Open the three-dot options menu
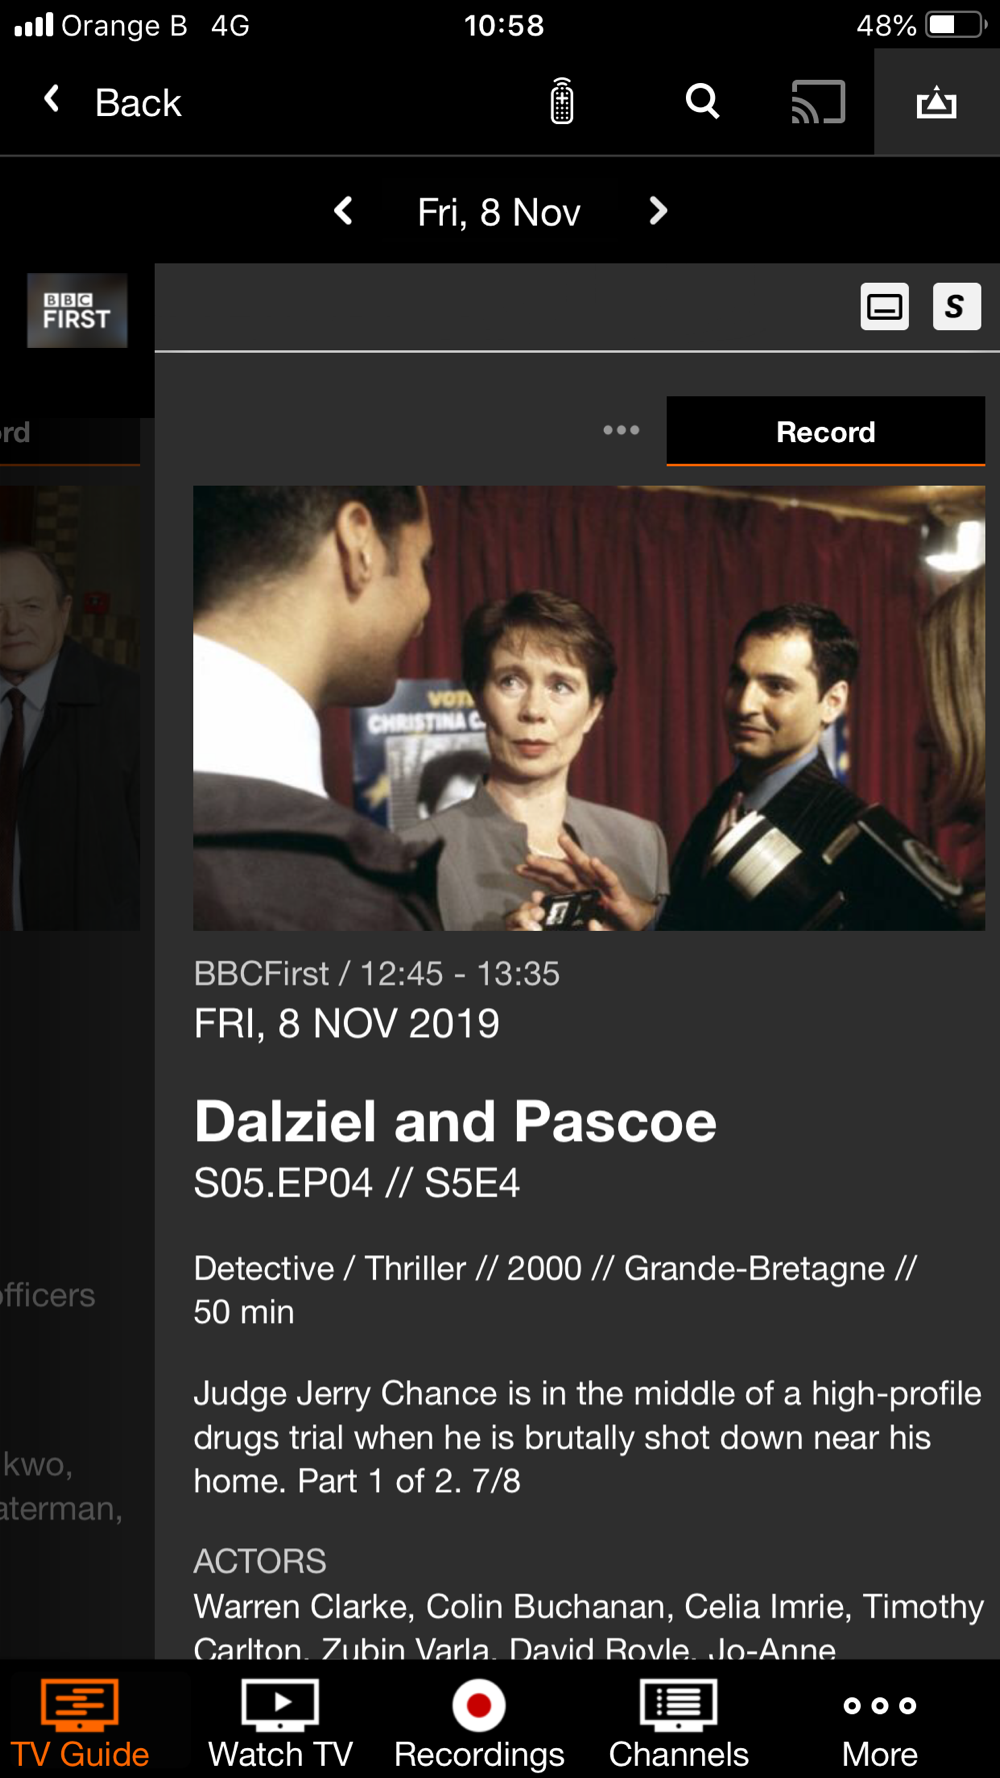This screenshot has width=1000, height=1778. (x=621, y=430)
